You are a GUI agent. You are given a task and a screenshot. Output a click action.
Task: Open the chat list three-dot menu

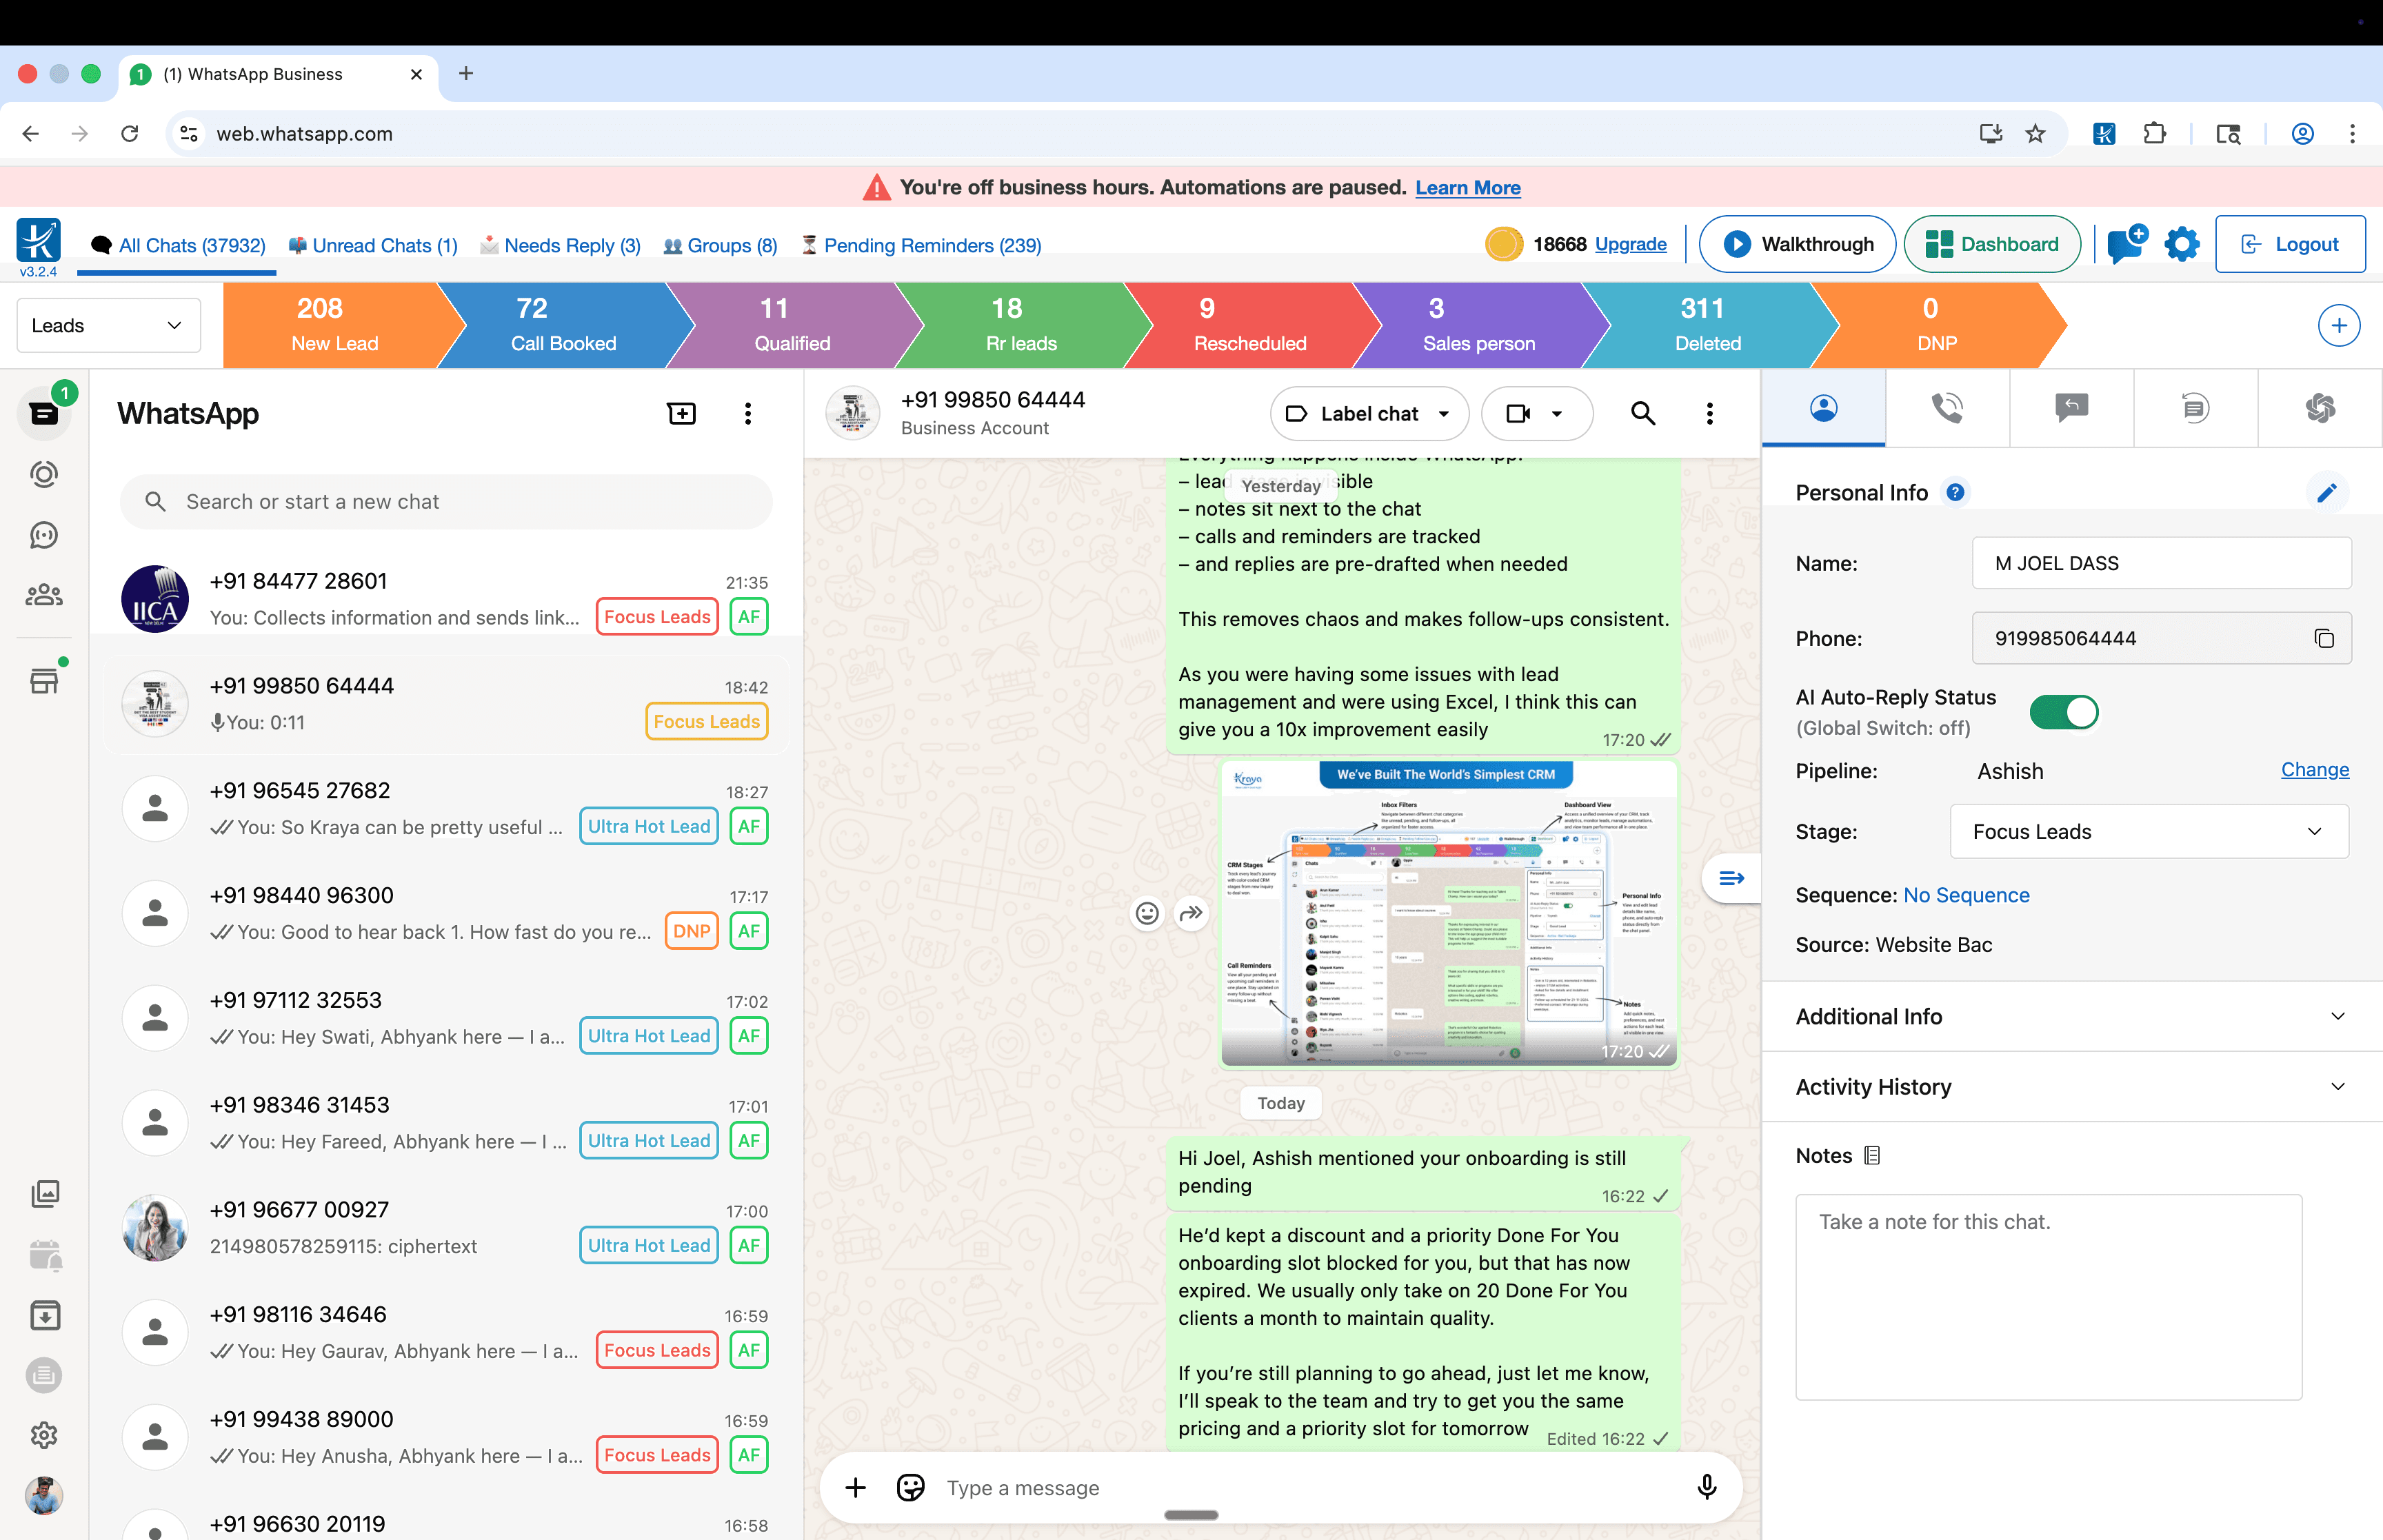tap(747, 413)
